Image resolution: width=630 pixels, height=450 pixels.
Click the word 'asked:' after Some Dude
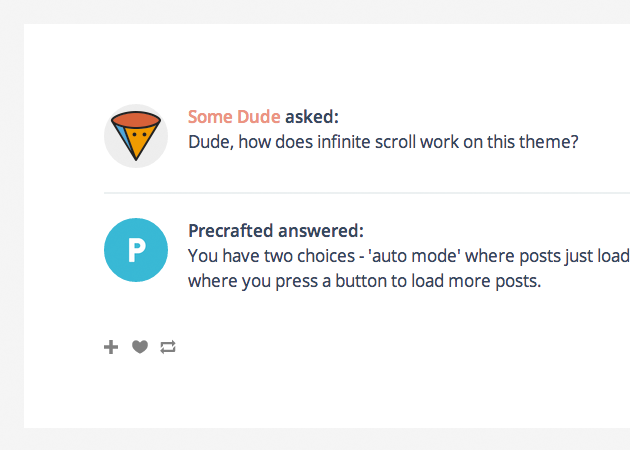point(312,117)
